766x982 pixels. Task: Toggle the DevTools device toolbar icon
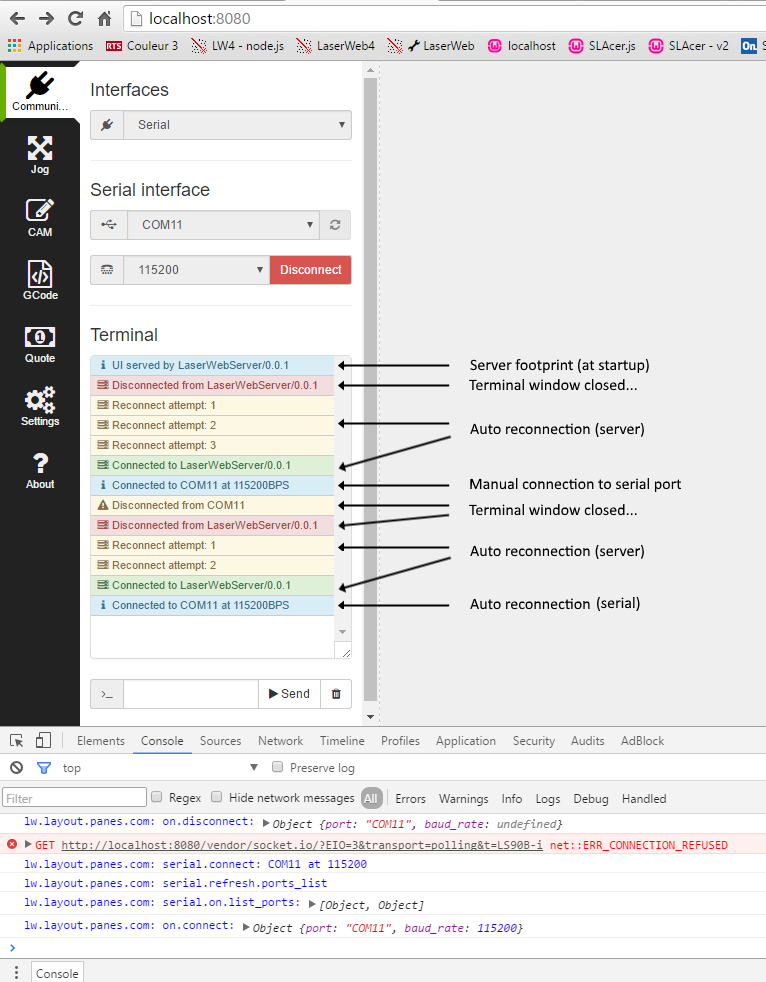click(x=43, y=741)
